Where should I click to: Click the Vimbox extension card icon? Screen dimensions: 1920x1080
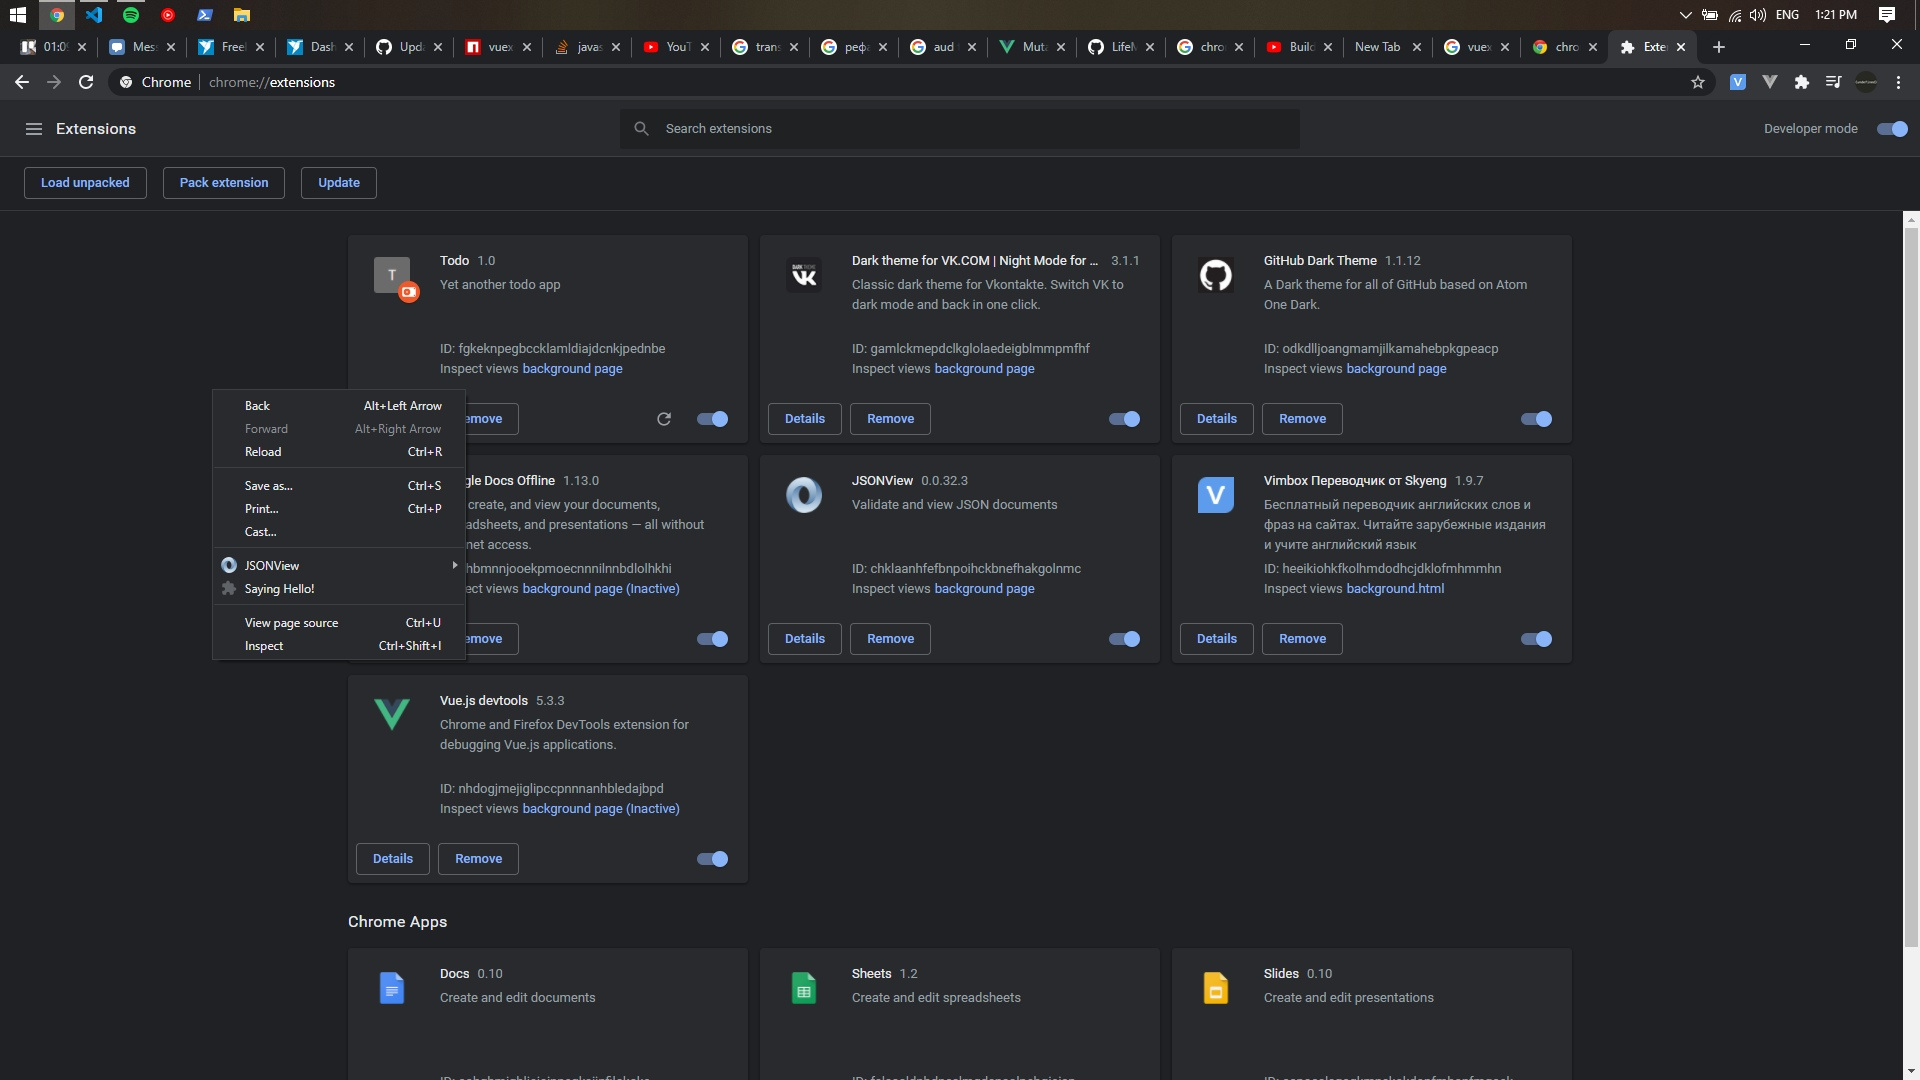tap(1216, 495)
